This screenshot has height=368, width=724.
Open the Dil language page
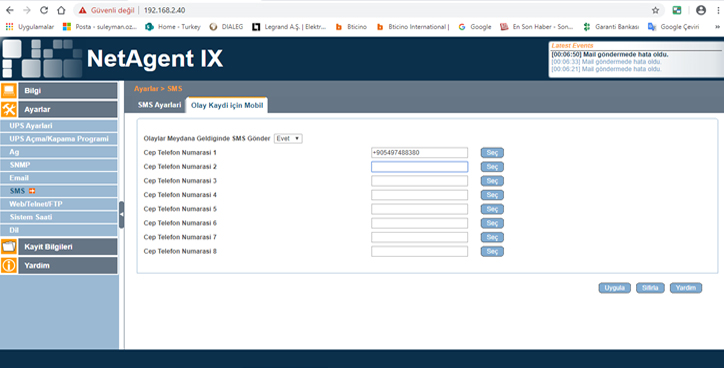click(59, 230)
